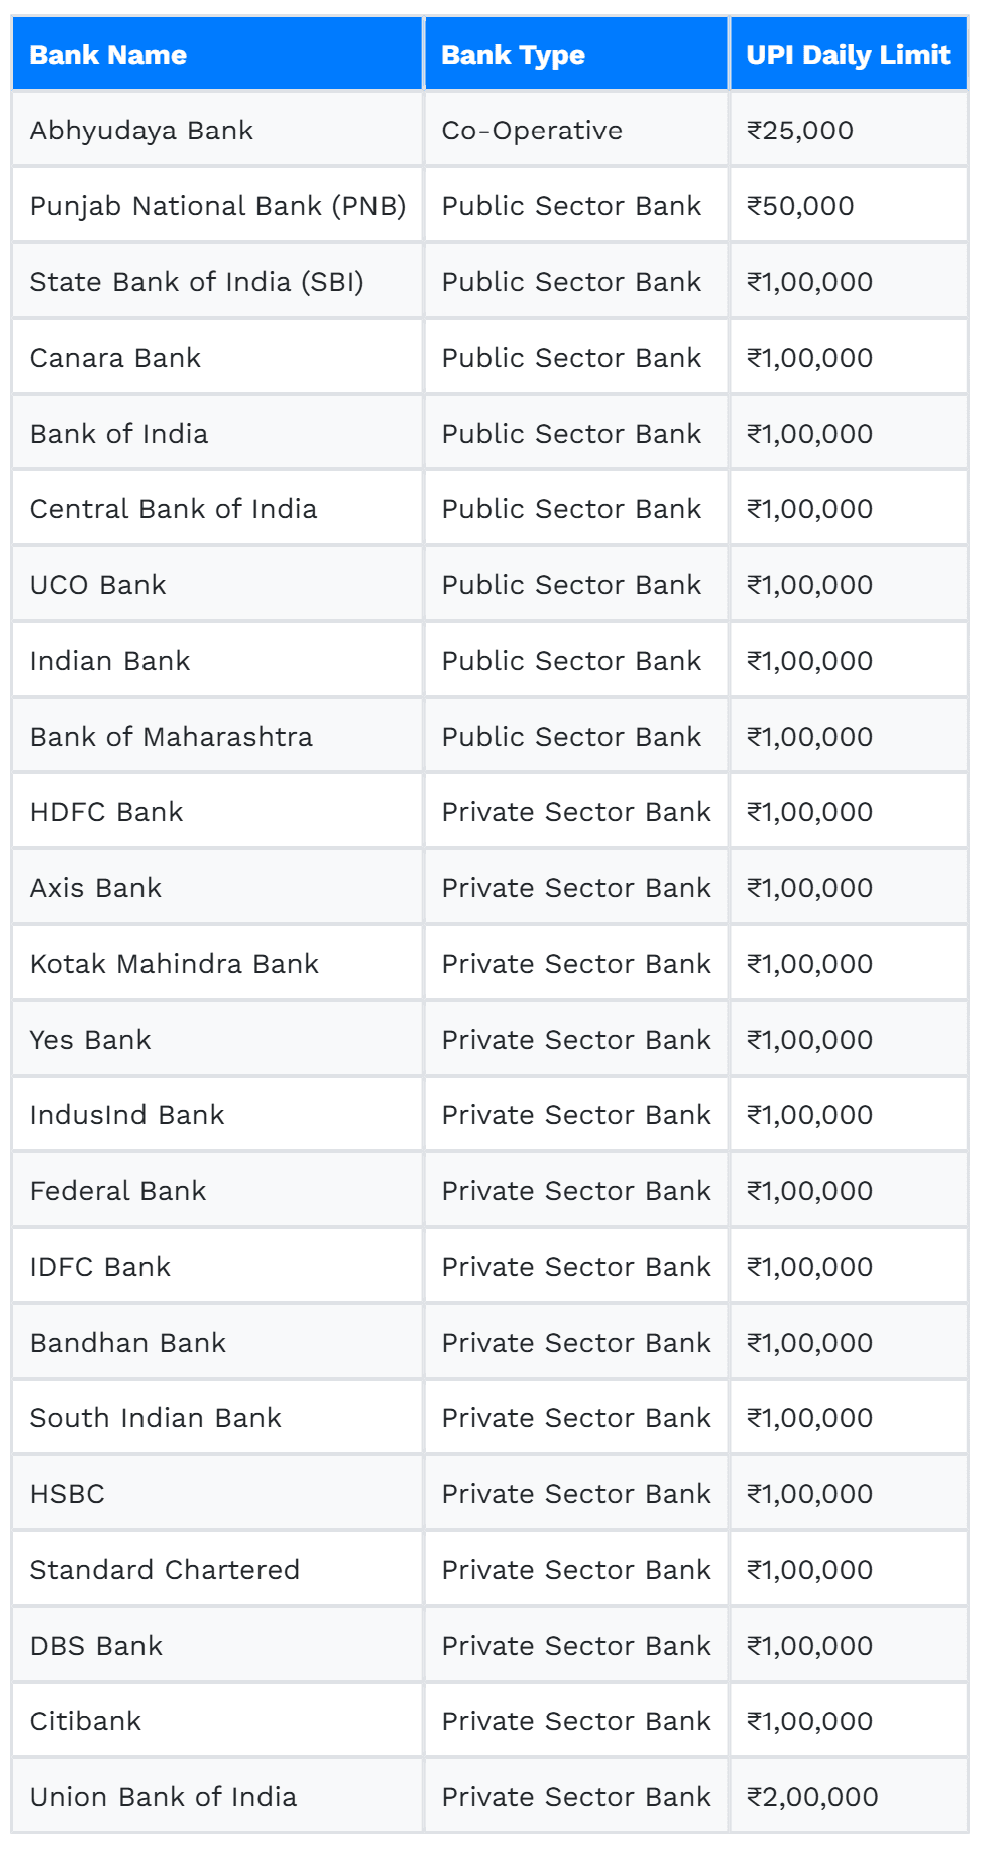The height and width of the screenshot is (1851, 984).
Task: Select Punjab National Bank (PNB) row name
Action: (x=218, y=206)
